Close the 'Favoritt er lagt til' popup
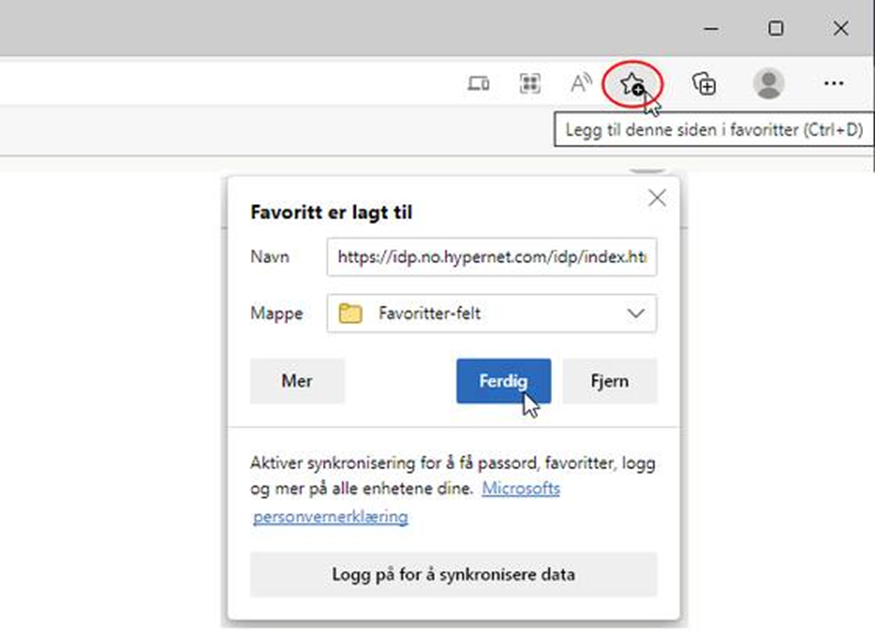 657,198
